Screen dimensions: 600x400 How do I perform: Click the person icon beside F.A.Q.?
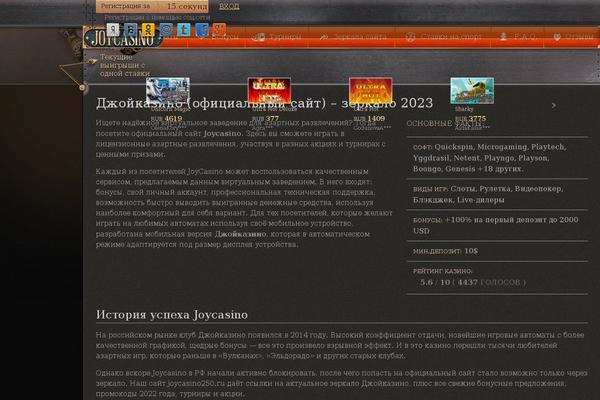[x=504, y=36]
